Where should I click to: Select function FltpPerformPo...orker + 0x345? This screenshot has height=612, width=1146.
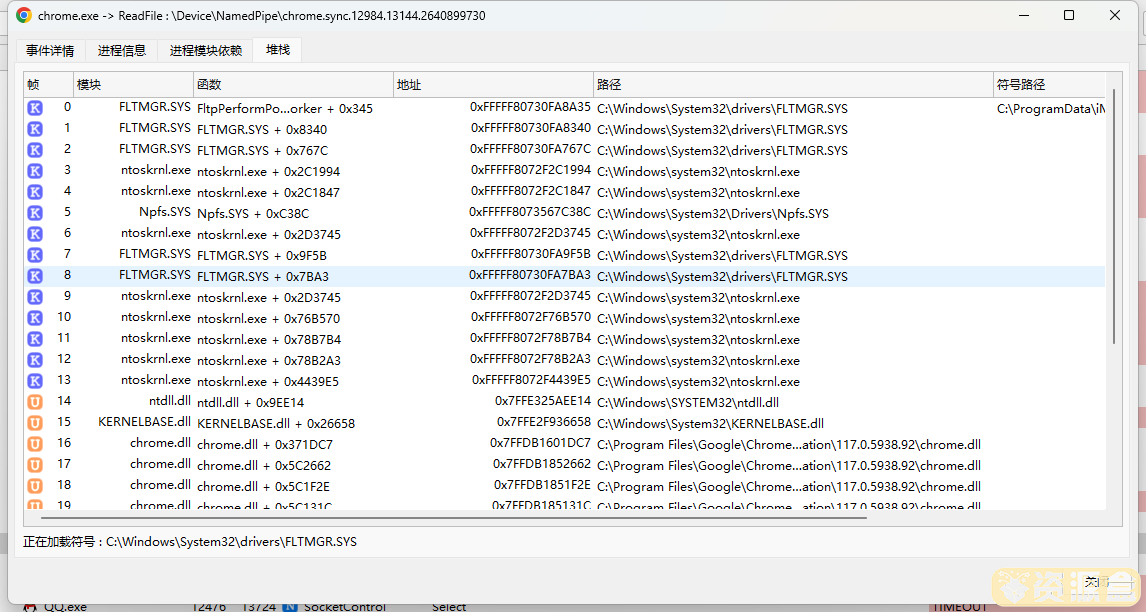point(285,108)
